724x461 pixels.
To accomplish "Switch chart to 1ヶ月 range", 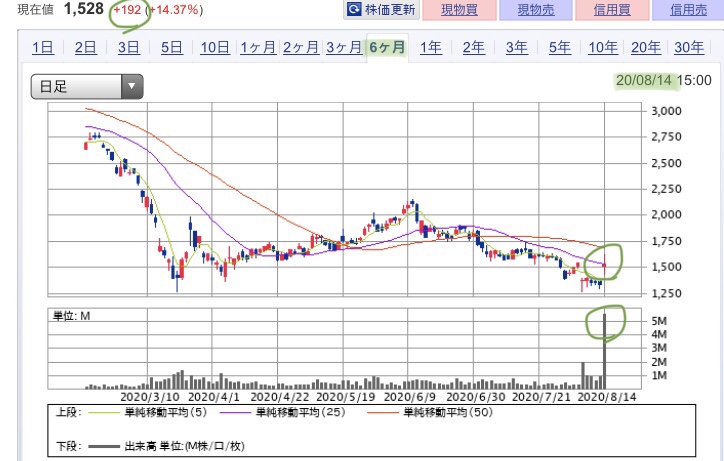I will tap(258, 47).
